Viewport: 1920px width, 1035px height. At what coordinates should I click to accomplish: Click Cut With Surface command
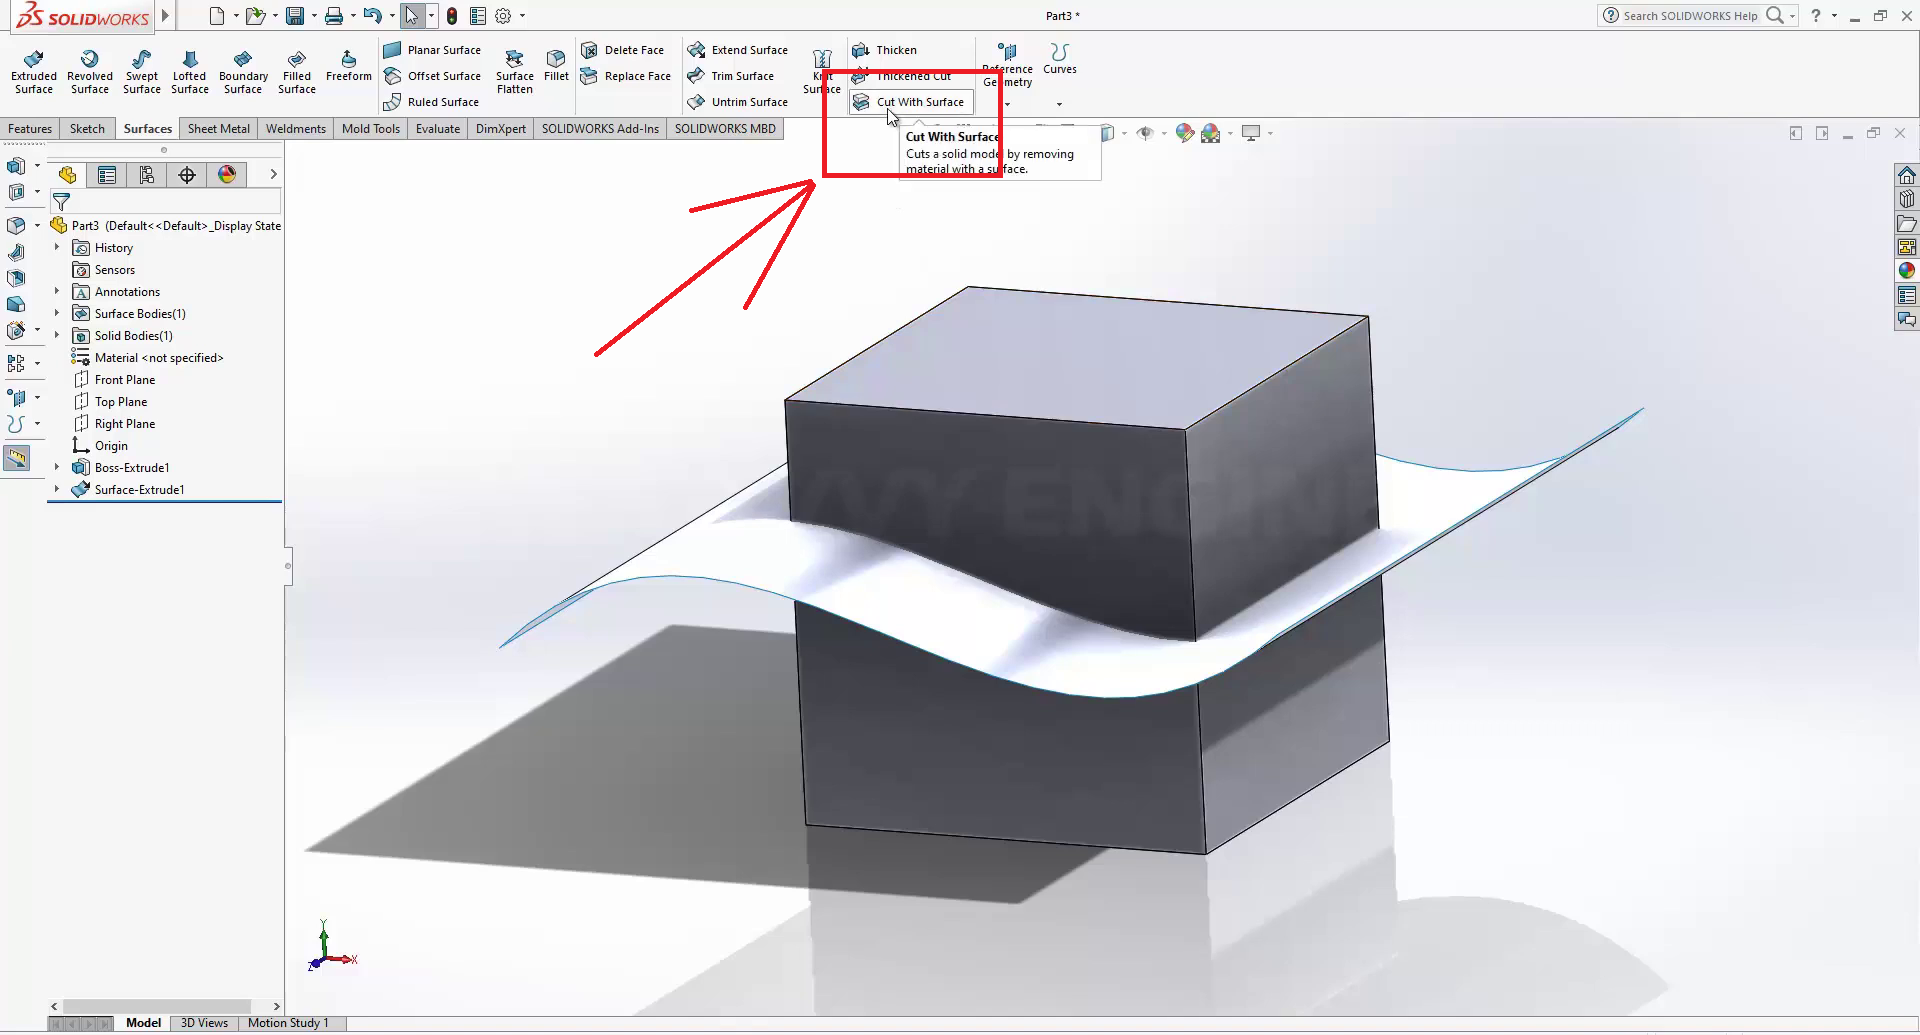click(919, 102)
